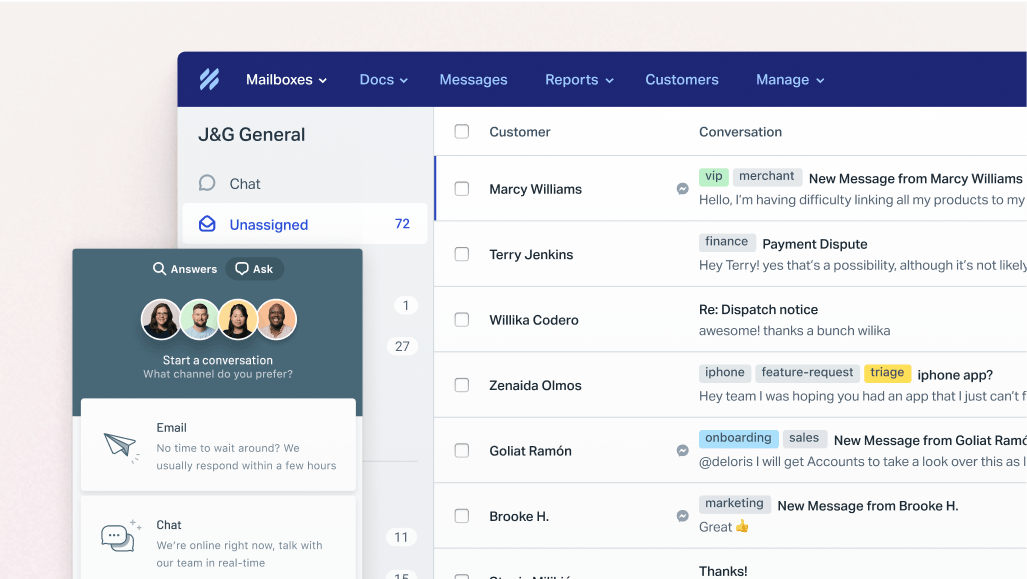
Task: Click customer name Goliat Ramón
Action: pyautogui.click(x=531, y=451)
